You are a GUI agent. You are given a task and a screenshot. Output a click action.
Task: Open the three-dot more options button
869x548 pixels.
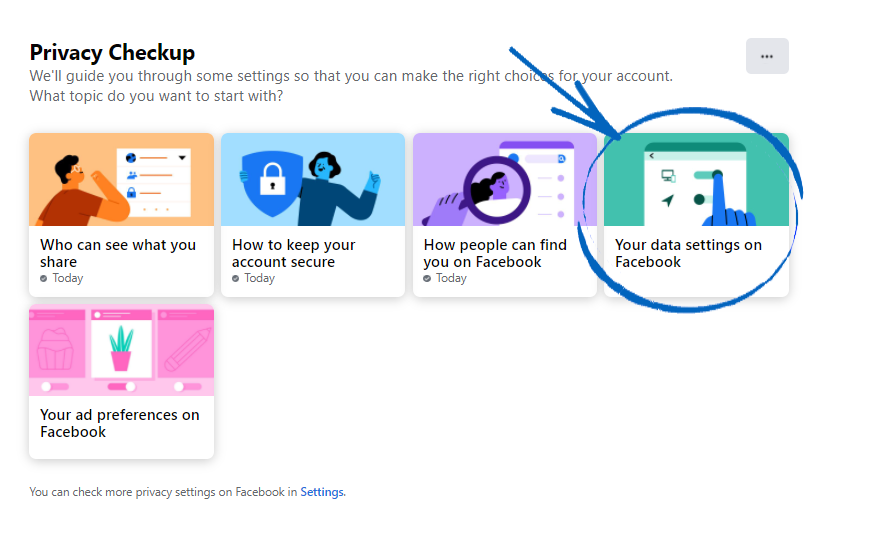[767, 56]
